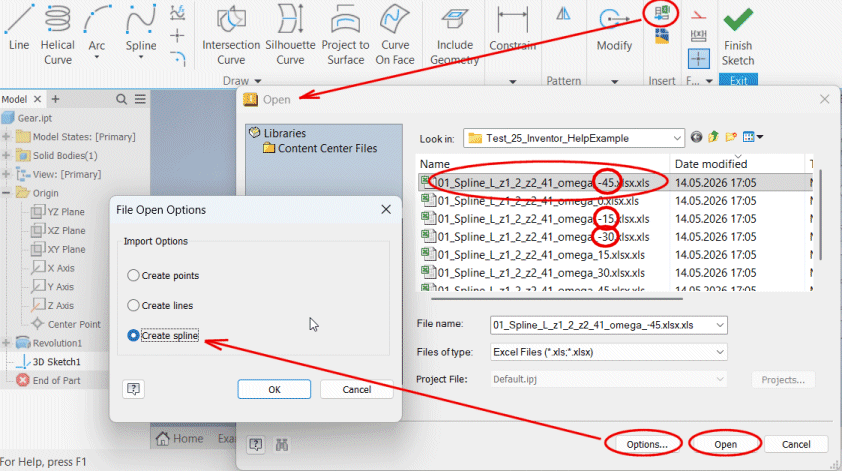This screenshot has width=842, height=471.
Task: Create a new folder in the Open dialog
Action: 731,137
